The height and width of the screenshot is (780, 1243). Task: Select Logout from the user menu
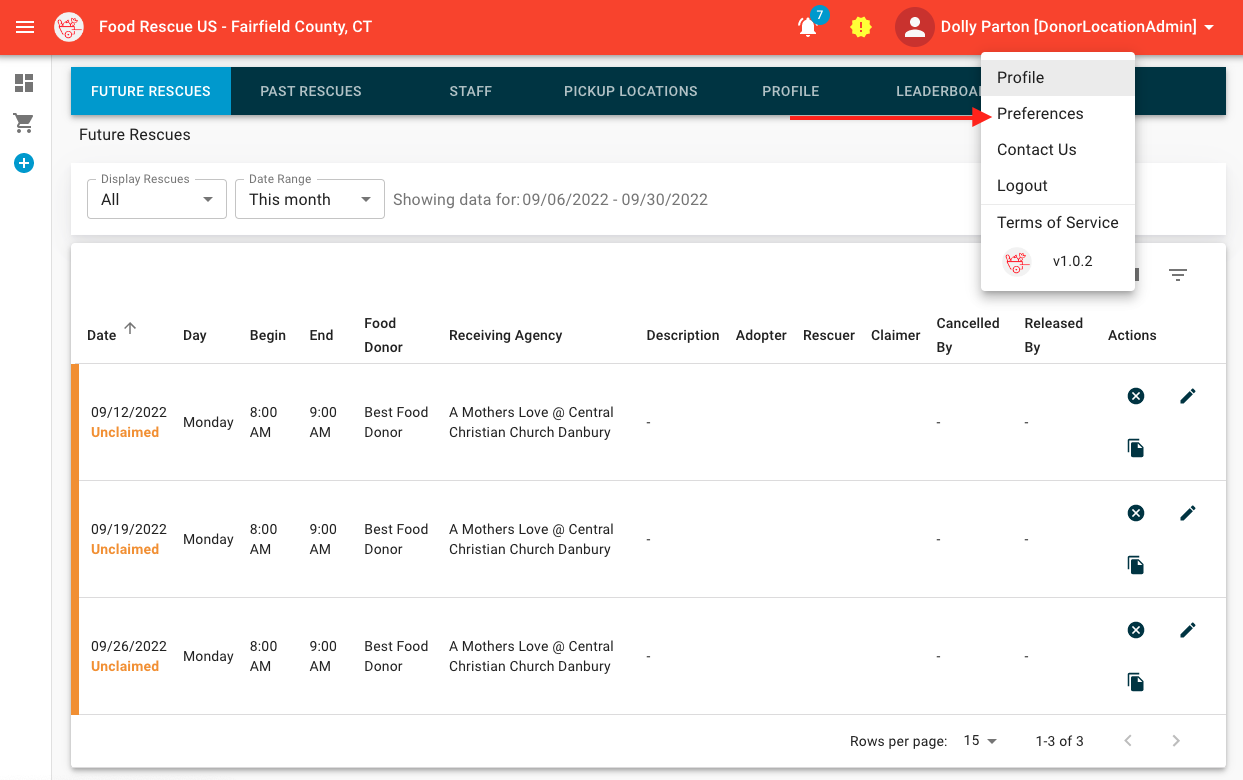click(x=1058, y=186)
